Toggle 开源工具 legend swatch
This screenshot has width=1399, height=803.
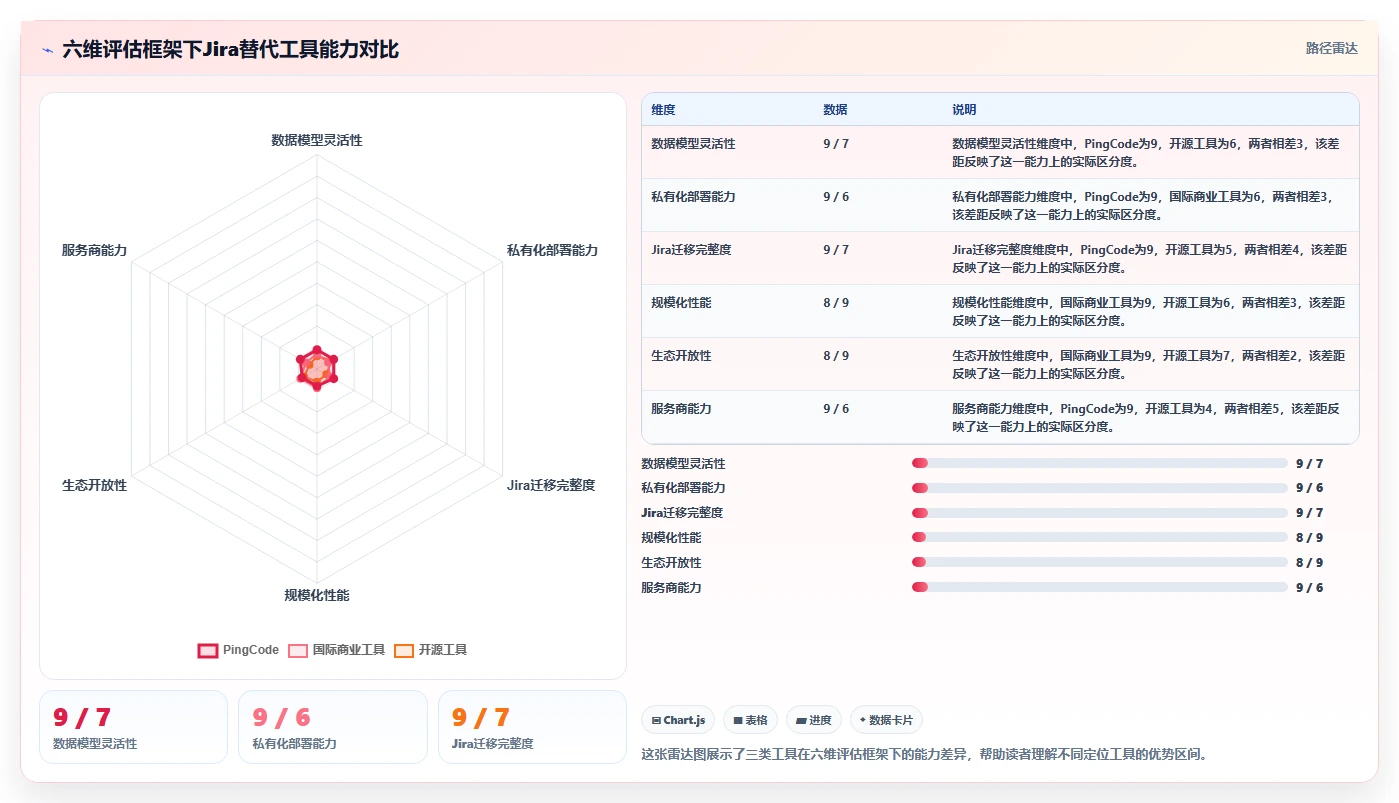point(404,650)
